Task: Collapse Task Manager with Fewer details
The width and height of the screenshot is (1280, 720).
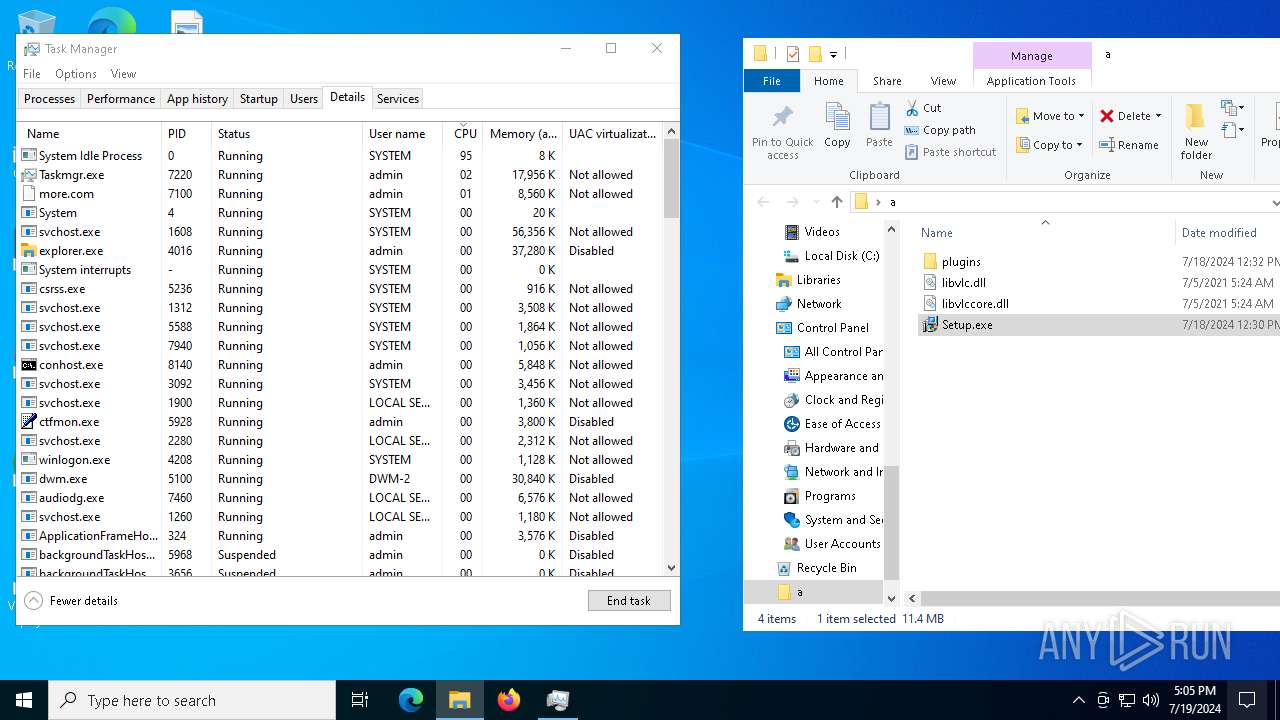Action: tap(71, 601)
